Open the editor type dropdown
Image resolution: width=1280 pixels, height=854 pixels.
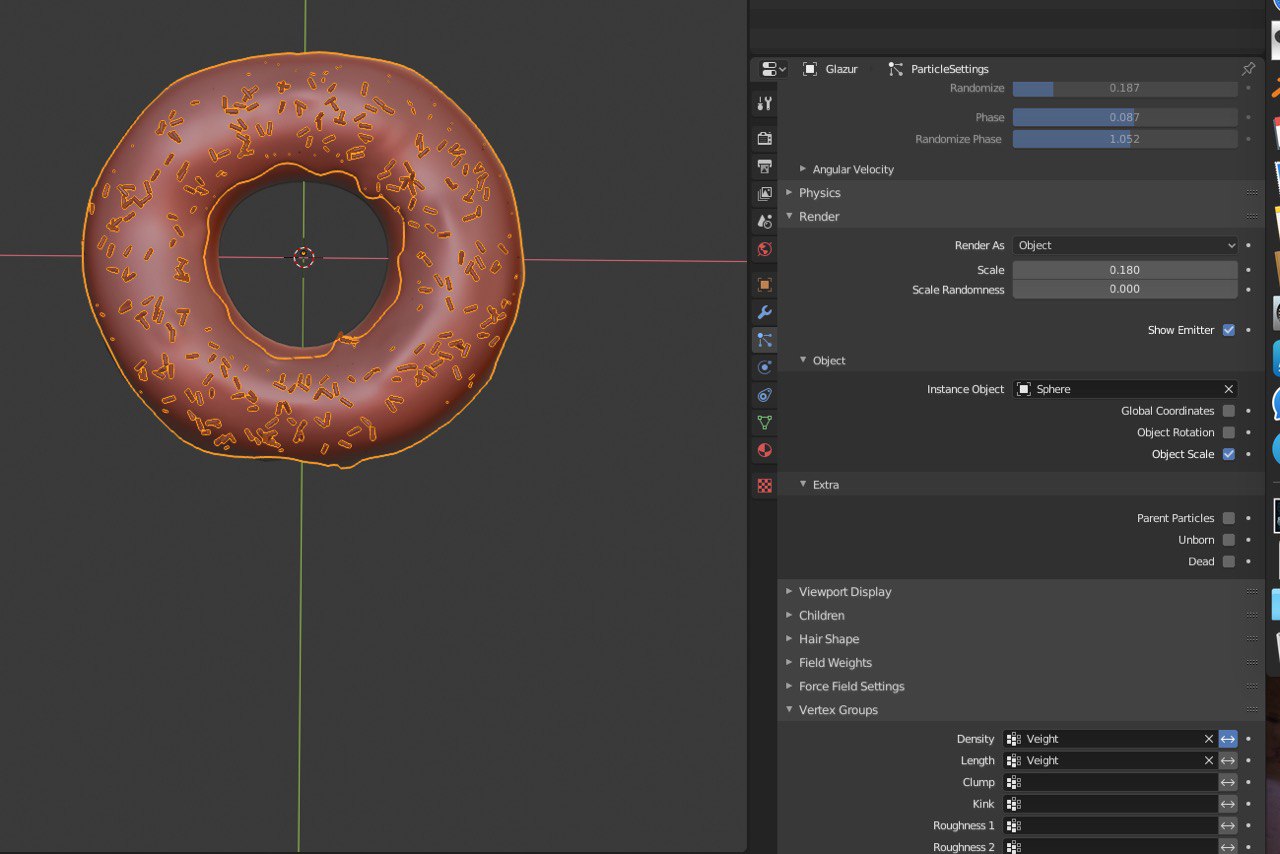[774, 69]
